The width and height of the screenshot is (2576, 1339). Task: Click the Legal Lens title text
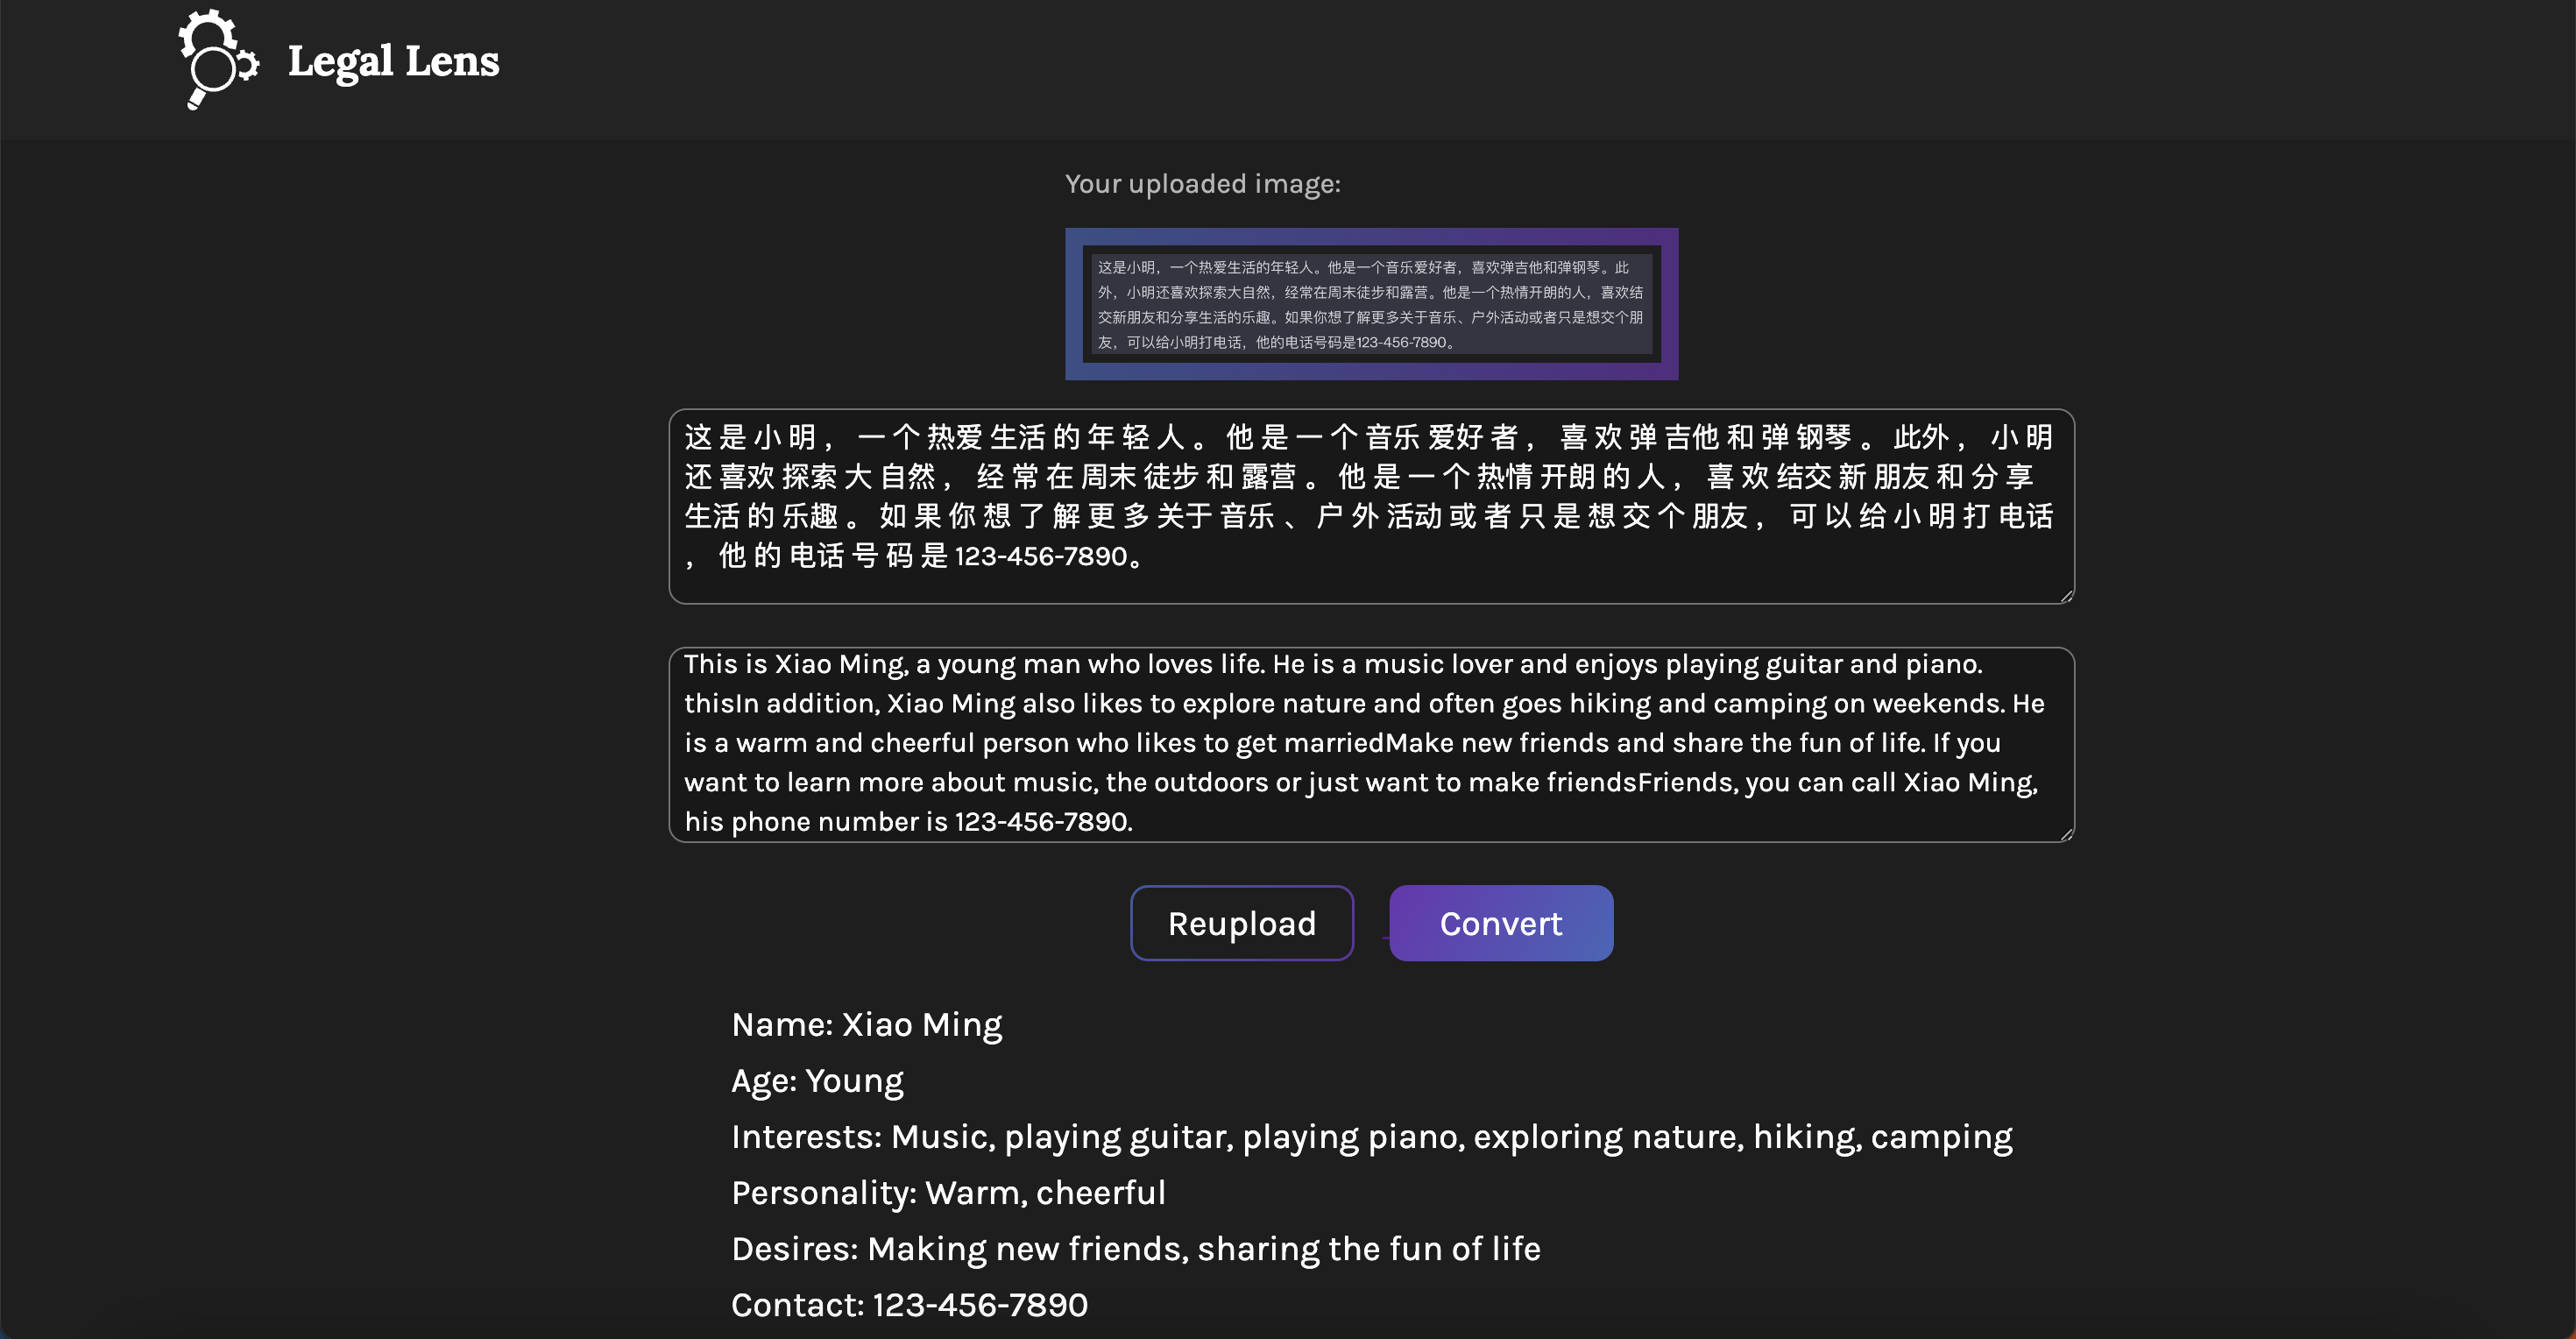pyautogui.click(x=393, y=61)
